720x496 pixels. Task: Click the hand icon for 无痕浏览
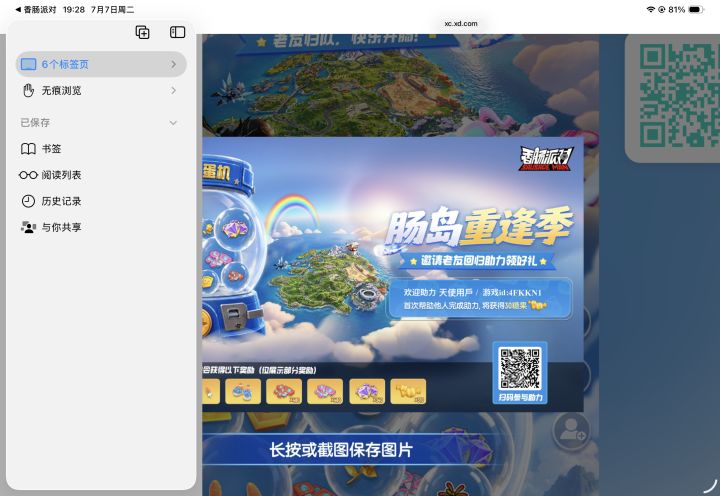coord(28,90)
